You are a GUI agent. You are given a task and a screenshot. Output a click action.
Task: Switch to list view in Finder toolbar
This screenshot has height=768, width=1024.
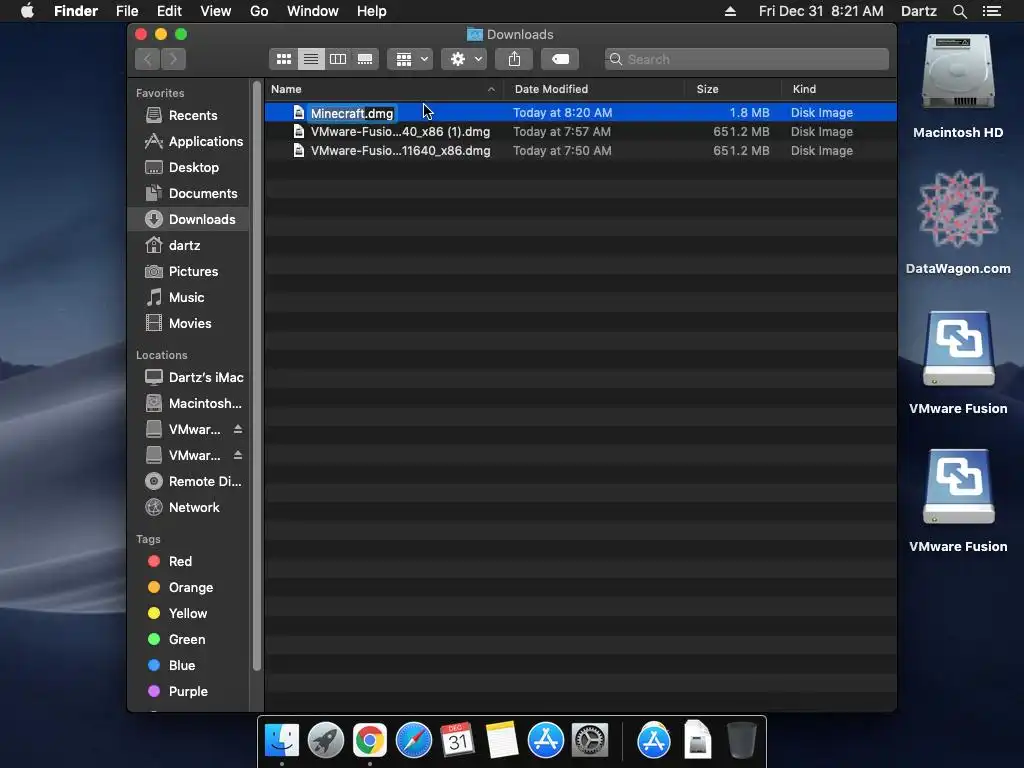pyautogui.click(x=311, y=59)
